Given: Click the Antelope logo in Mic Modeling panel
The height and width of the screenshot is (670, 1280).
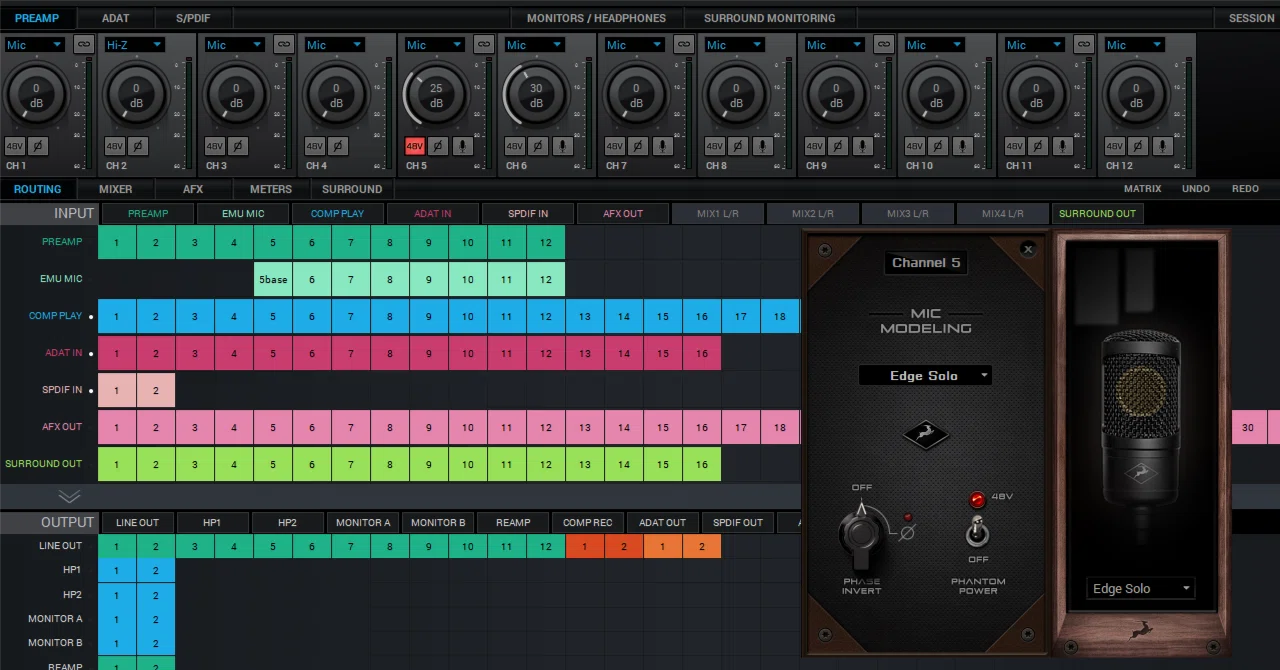Looking at the screenshot, I should pyautogui.click(x=926, y=435).
